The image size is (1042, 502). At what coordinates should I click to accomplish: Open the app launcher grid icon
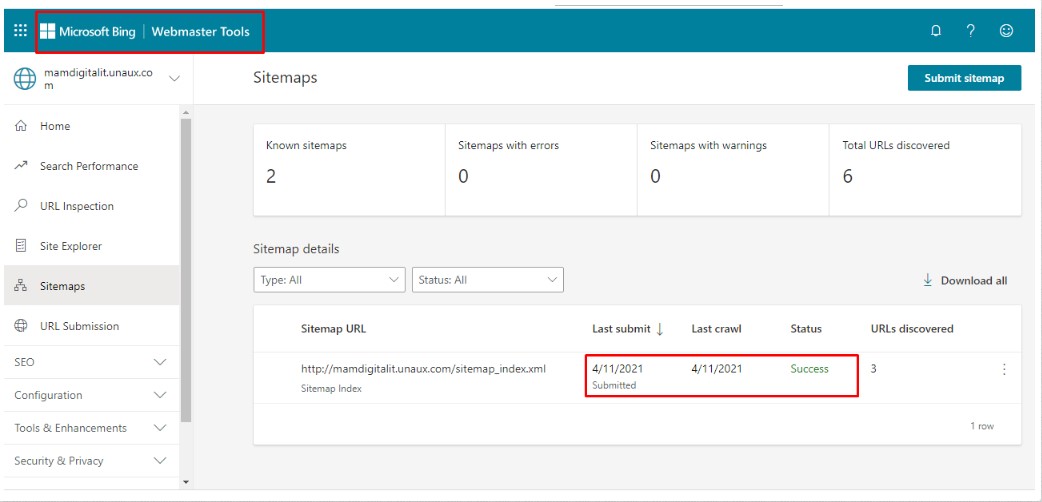point(20,31)
